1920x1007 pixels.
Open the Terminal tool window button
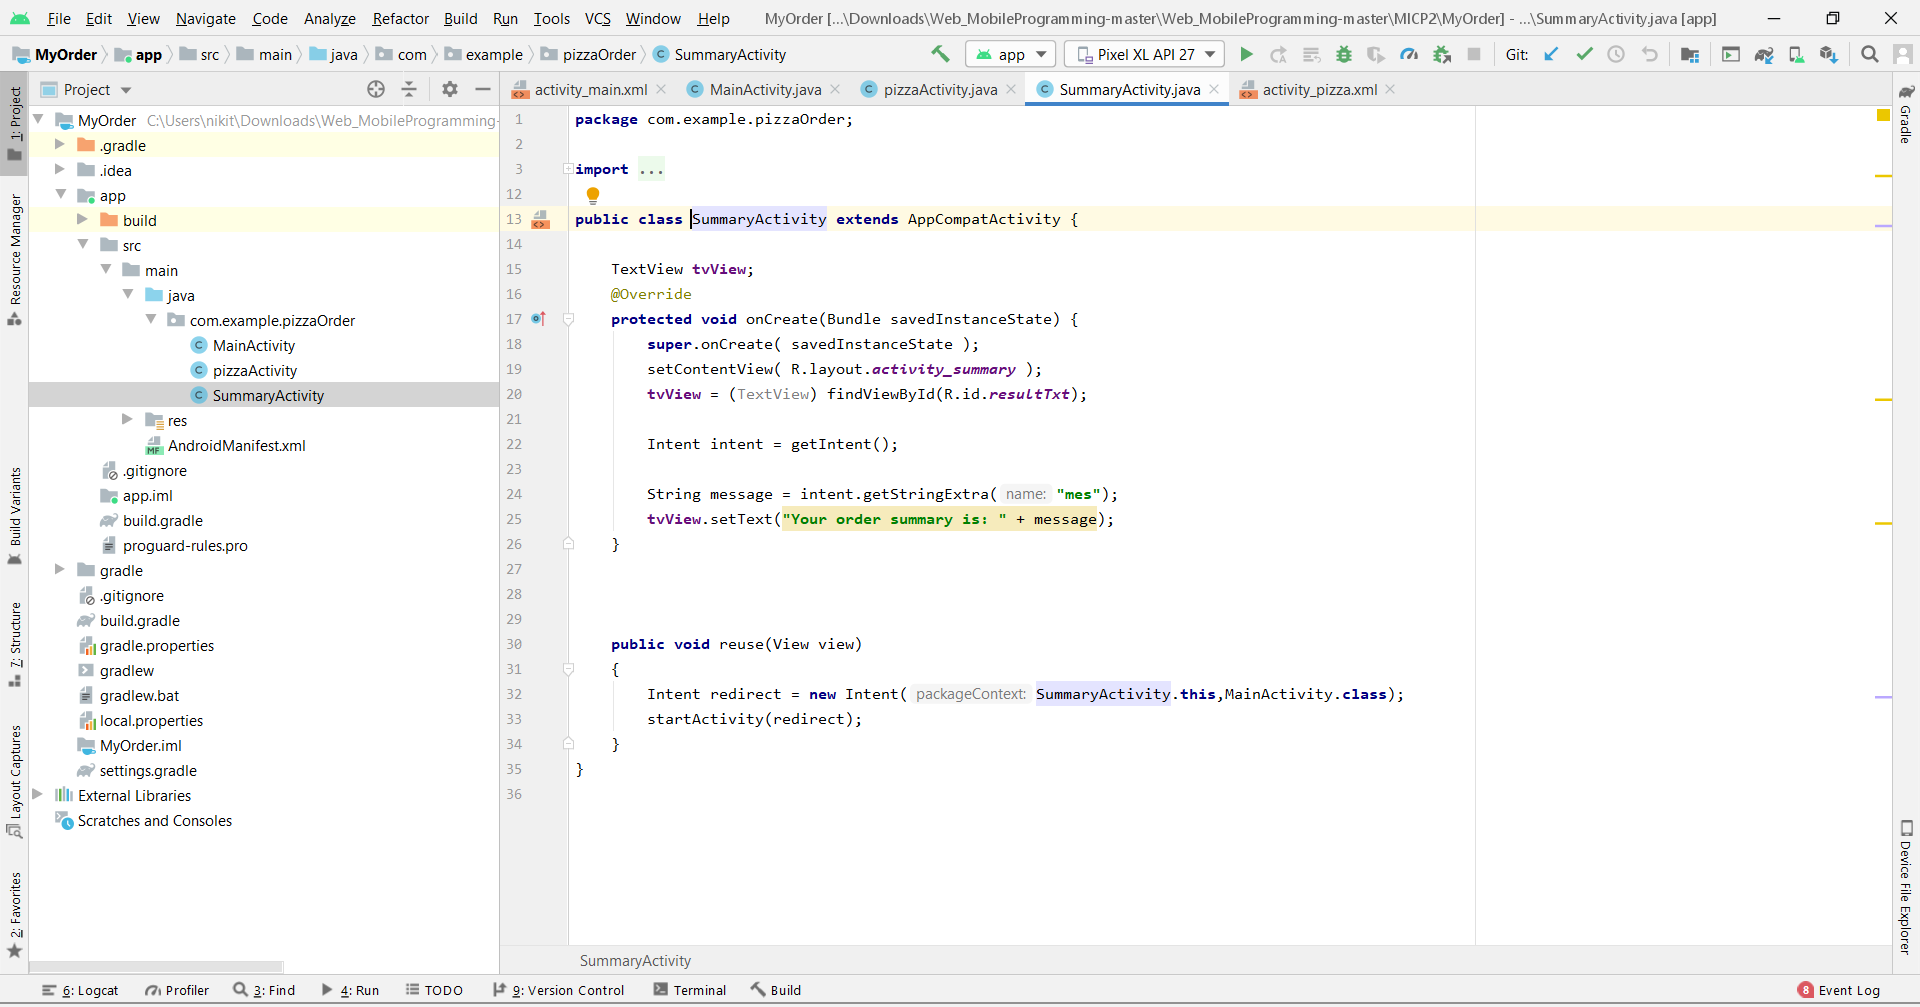click(690, 990)
